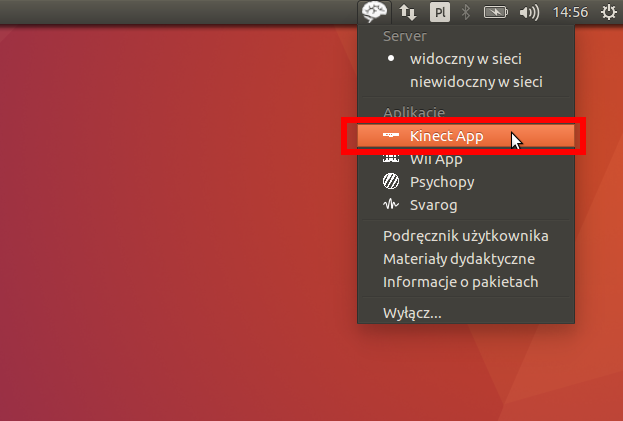Click the Kinect device icon in the menu
The width and height of the screenshot is (623, 421).
391,136
